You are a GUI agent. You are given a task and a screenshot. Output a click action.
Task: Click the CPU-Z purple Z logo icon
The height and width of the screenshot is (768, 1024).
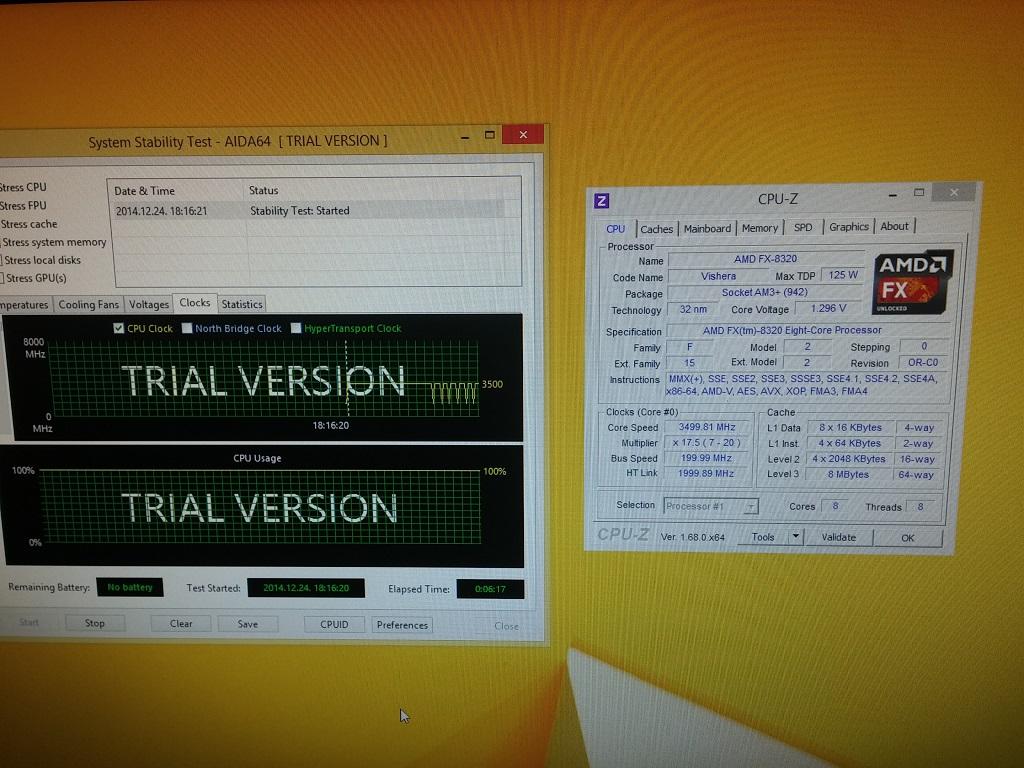601,200
